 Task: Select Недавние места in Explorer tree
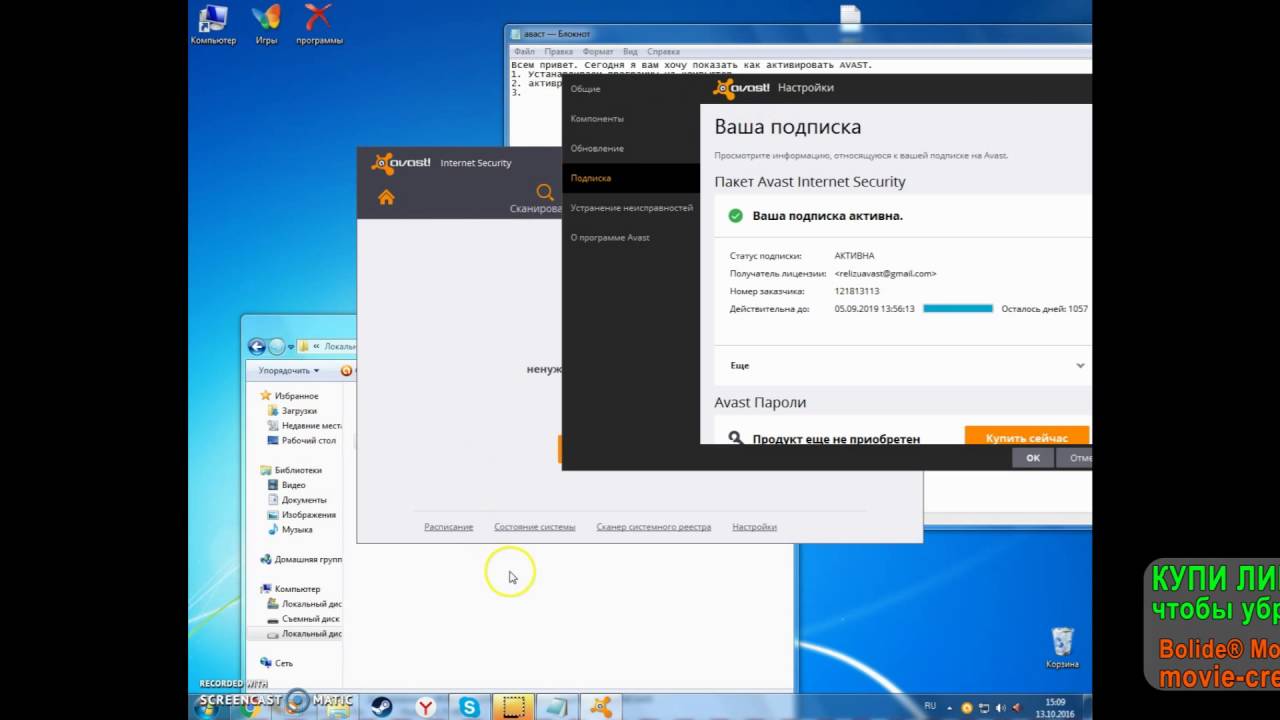(305, 426)
